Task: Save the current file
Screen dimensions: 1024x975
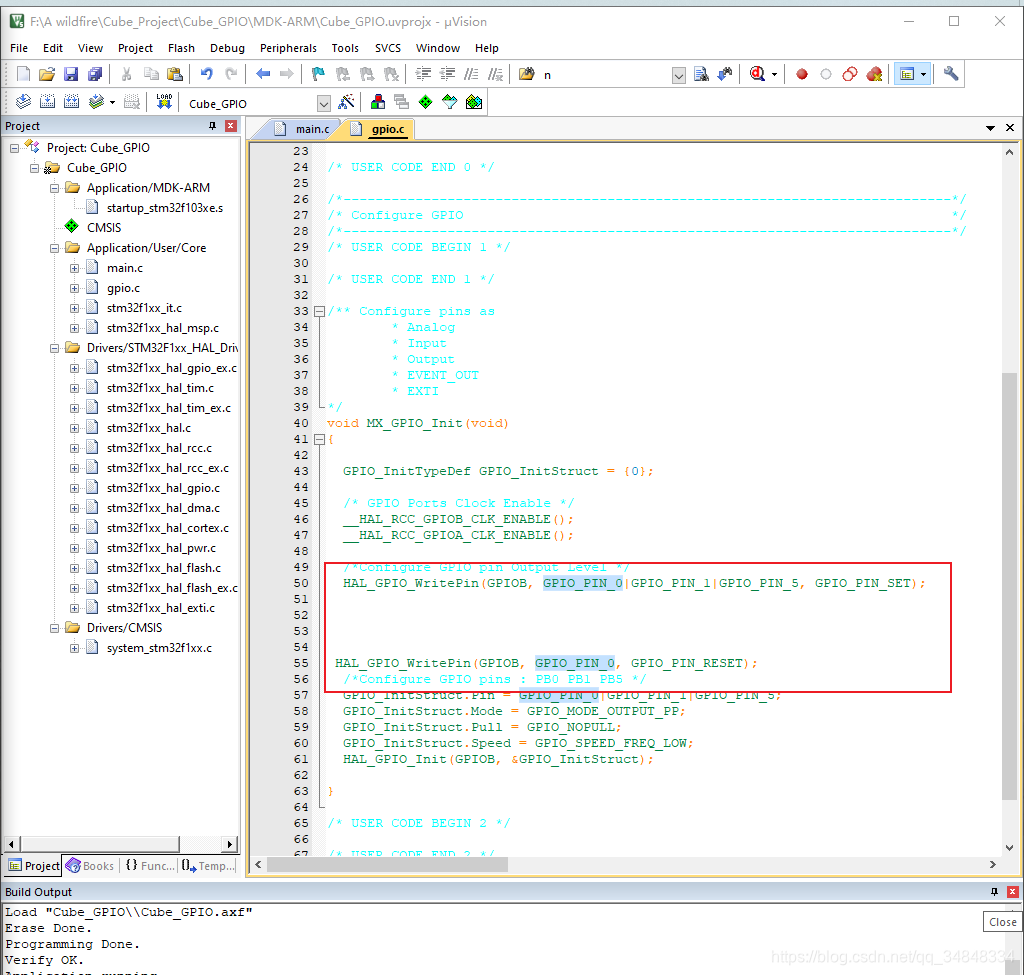Action: coord(71,74)
